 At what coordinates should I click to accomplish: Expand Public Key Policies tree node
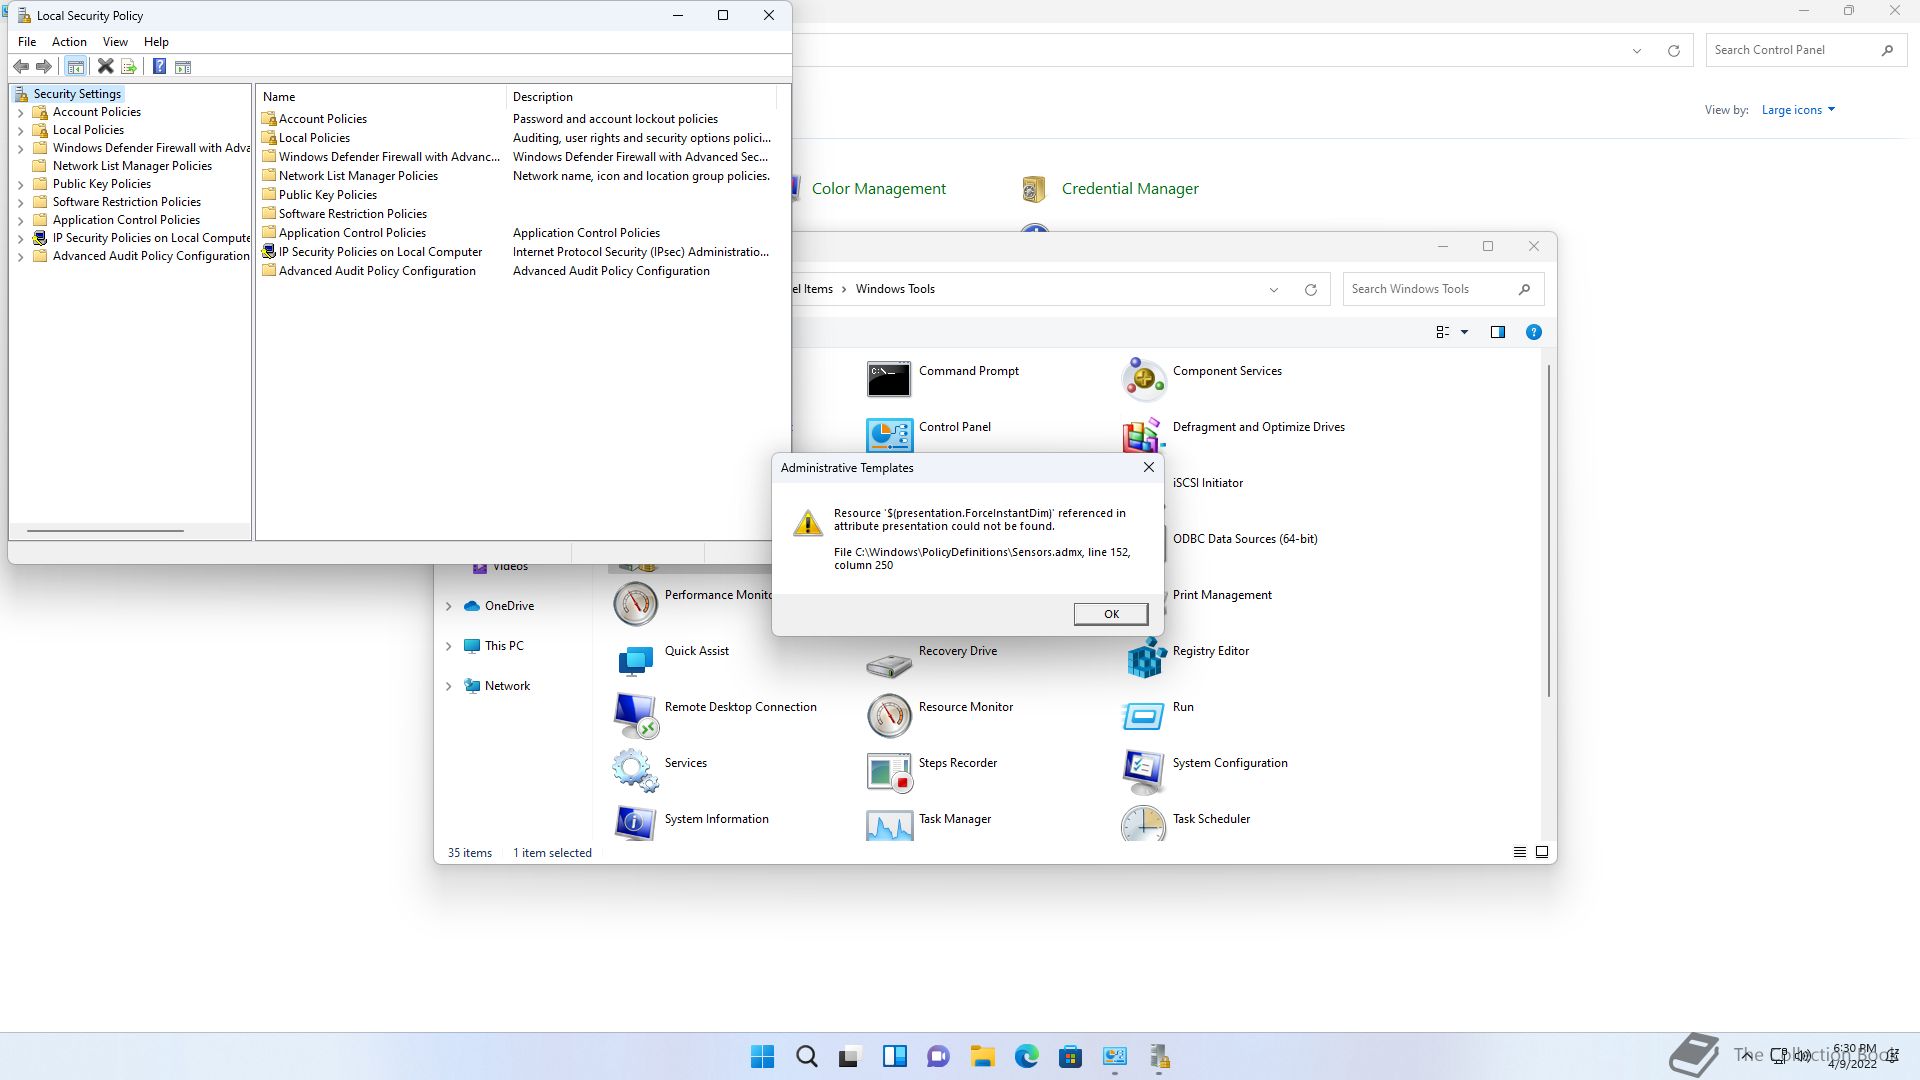tap(20, 184)
